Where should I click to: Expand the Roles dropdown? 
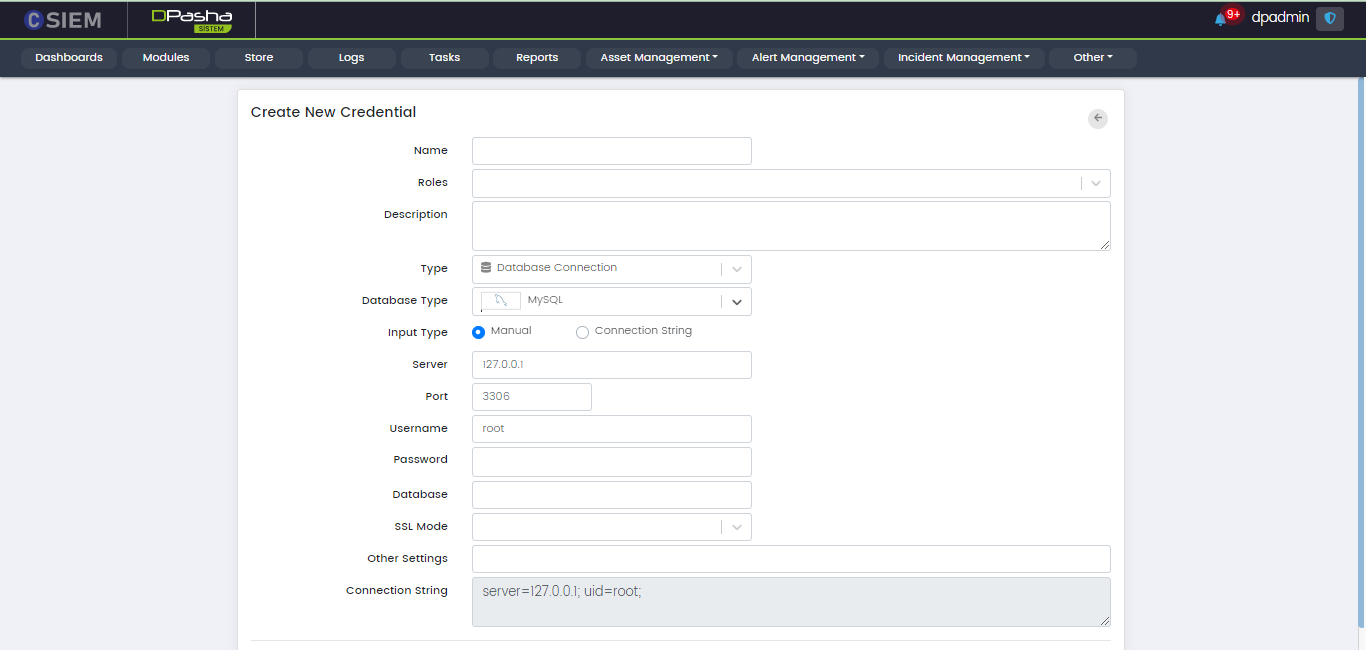pos(1096,183)
